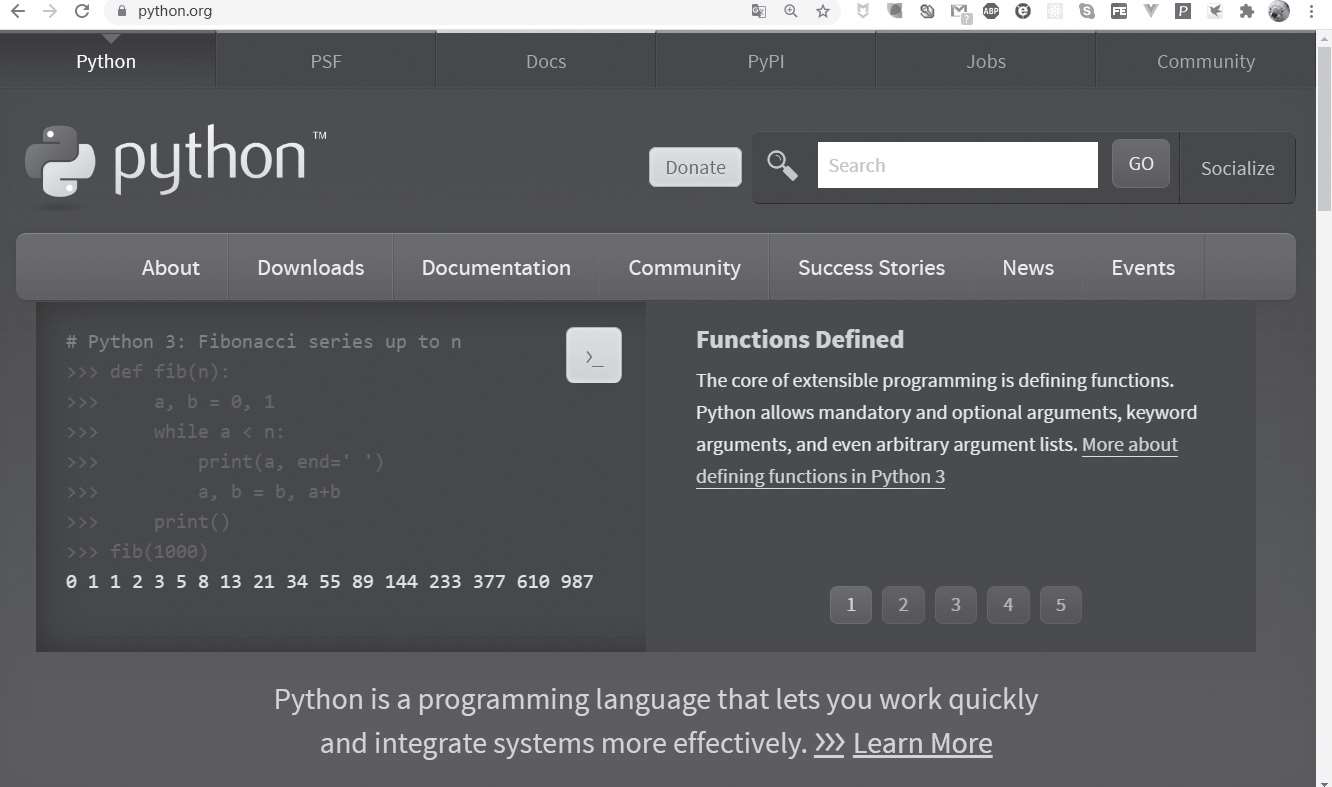The width and height of the screenshot is (1332, 787).
Task: Click into the Search text field
Action: pyautogui.click(x=957, y=165)
